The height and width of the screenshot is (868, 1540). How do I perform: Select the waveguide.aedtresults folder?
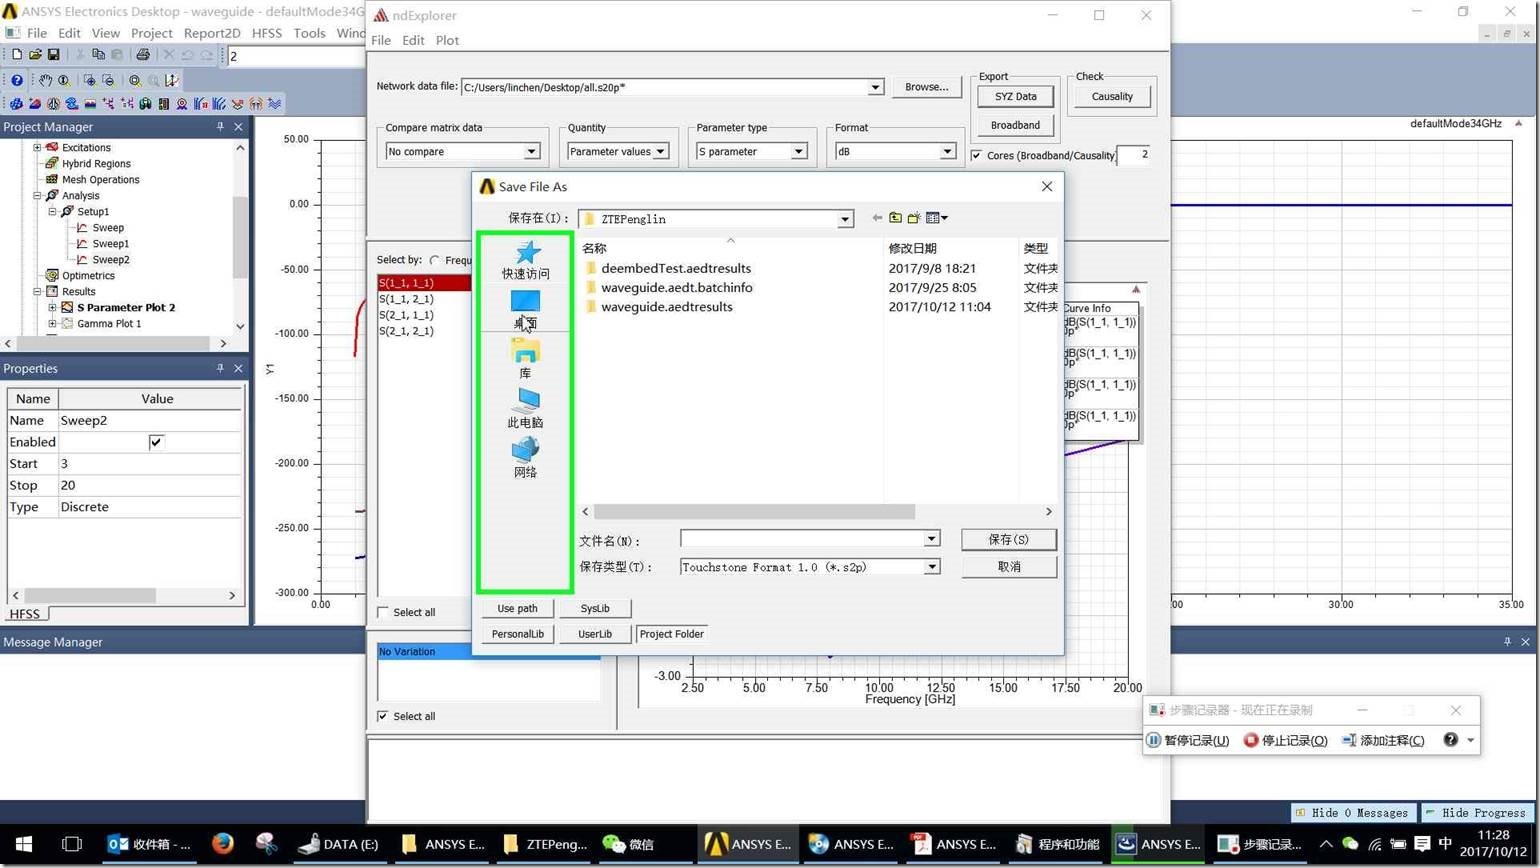click(x=666, y=307)
